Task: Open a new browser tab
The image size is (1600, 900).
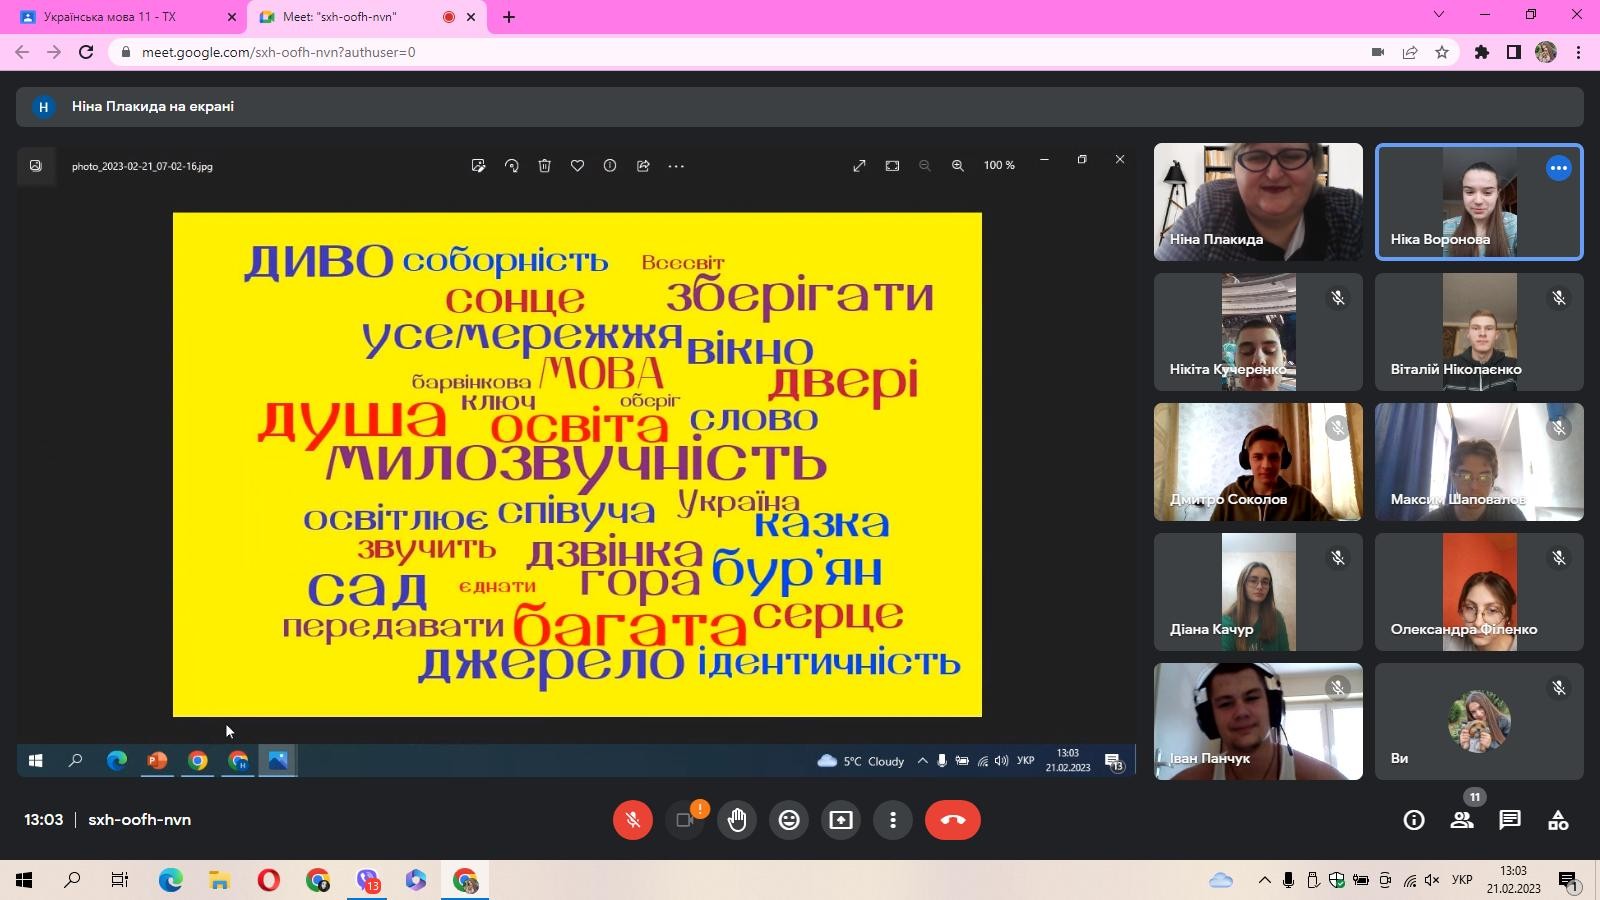Action: [509, 17]
